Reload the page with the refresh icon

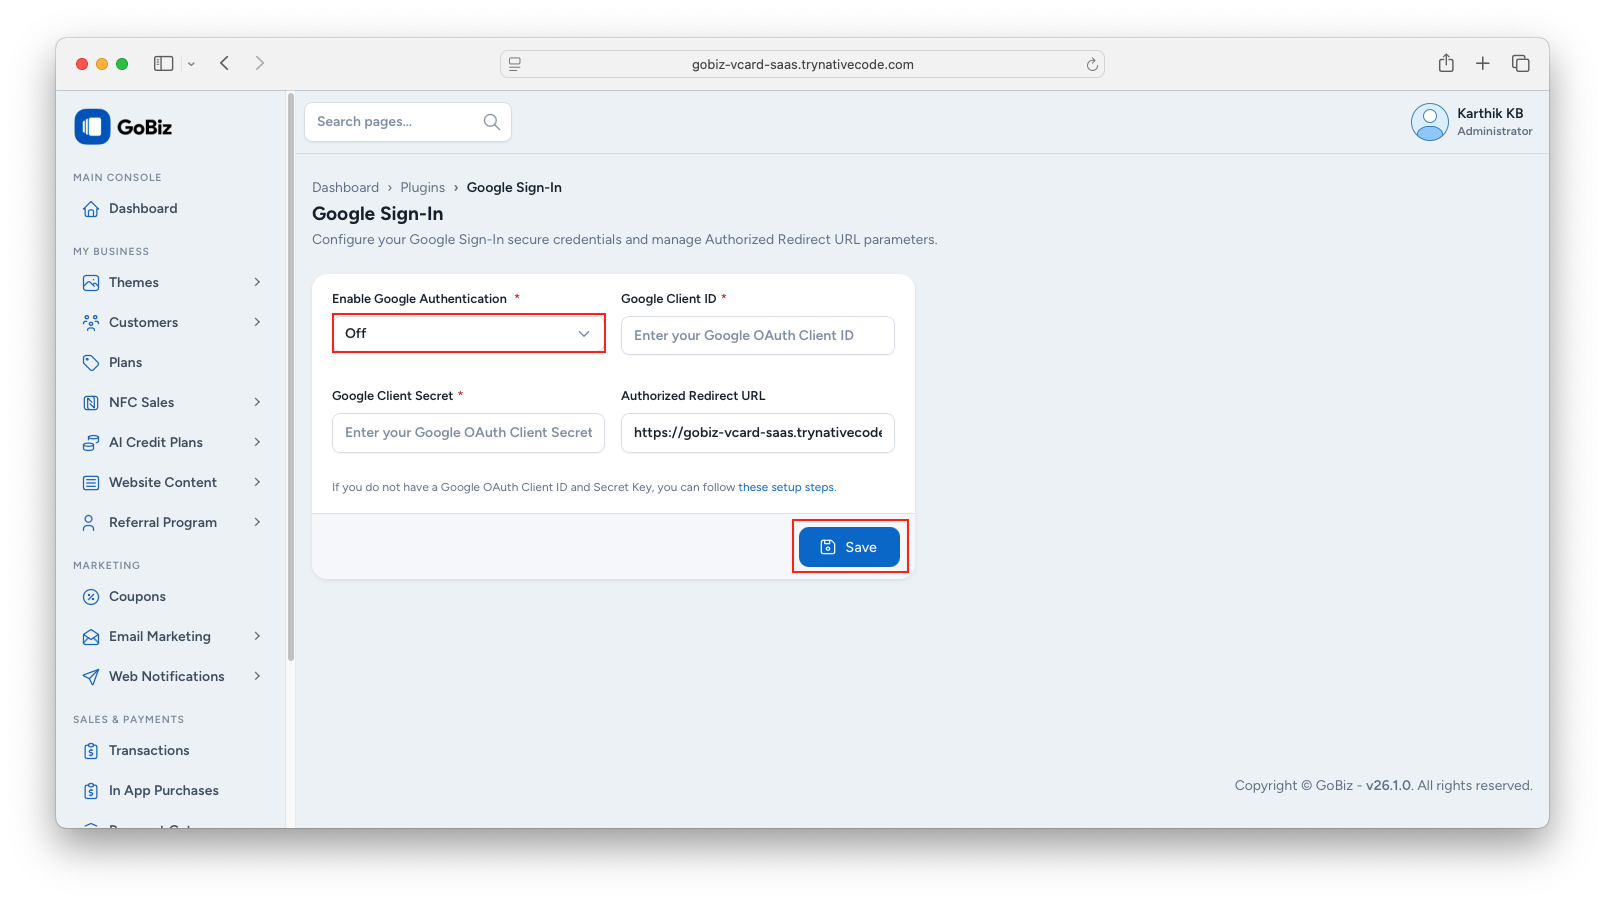1092,64
